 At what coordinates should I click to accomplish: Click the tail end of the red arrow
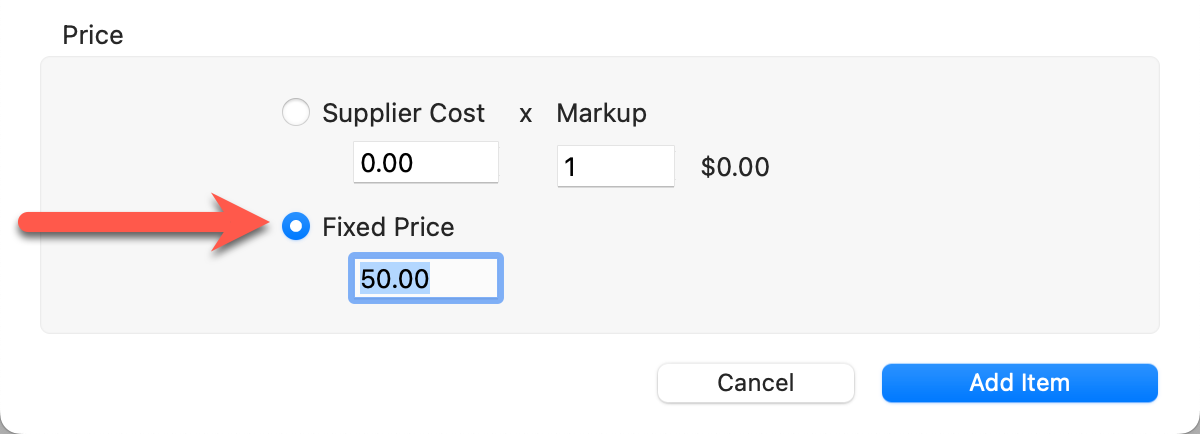click(30, 227)
